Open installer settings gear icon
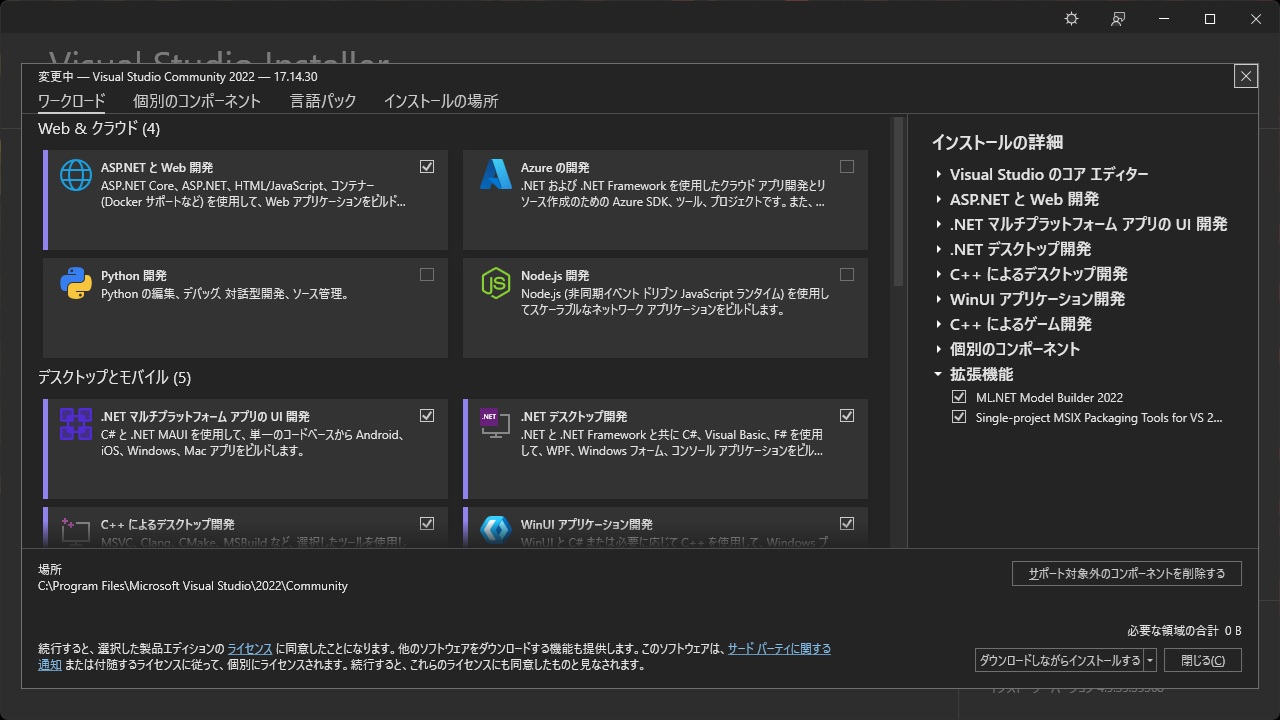This screenshot has height=720, width=1280. point(1071,19)
